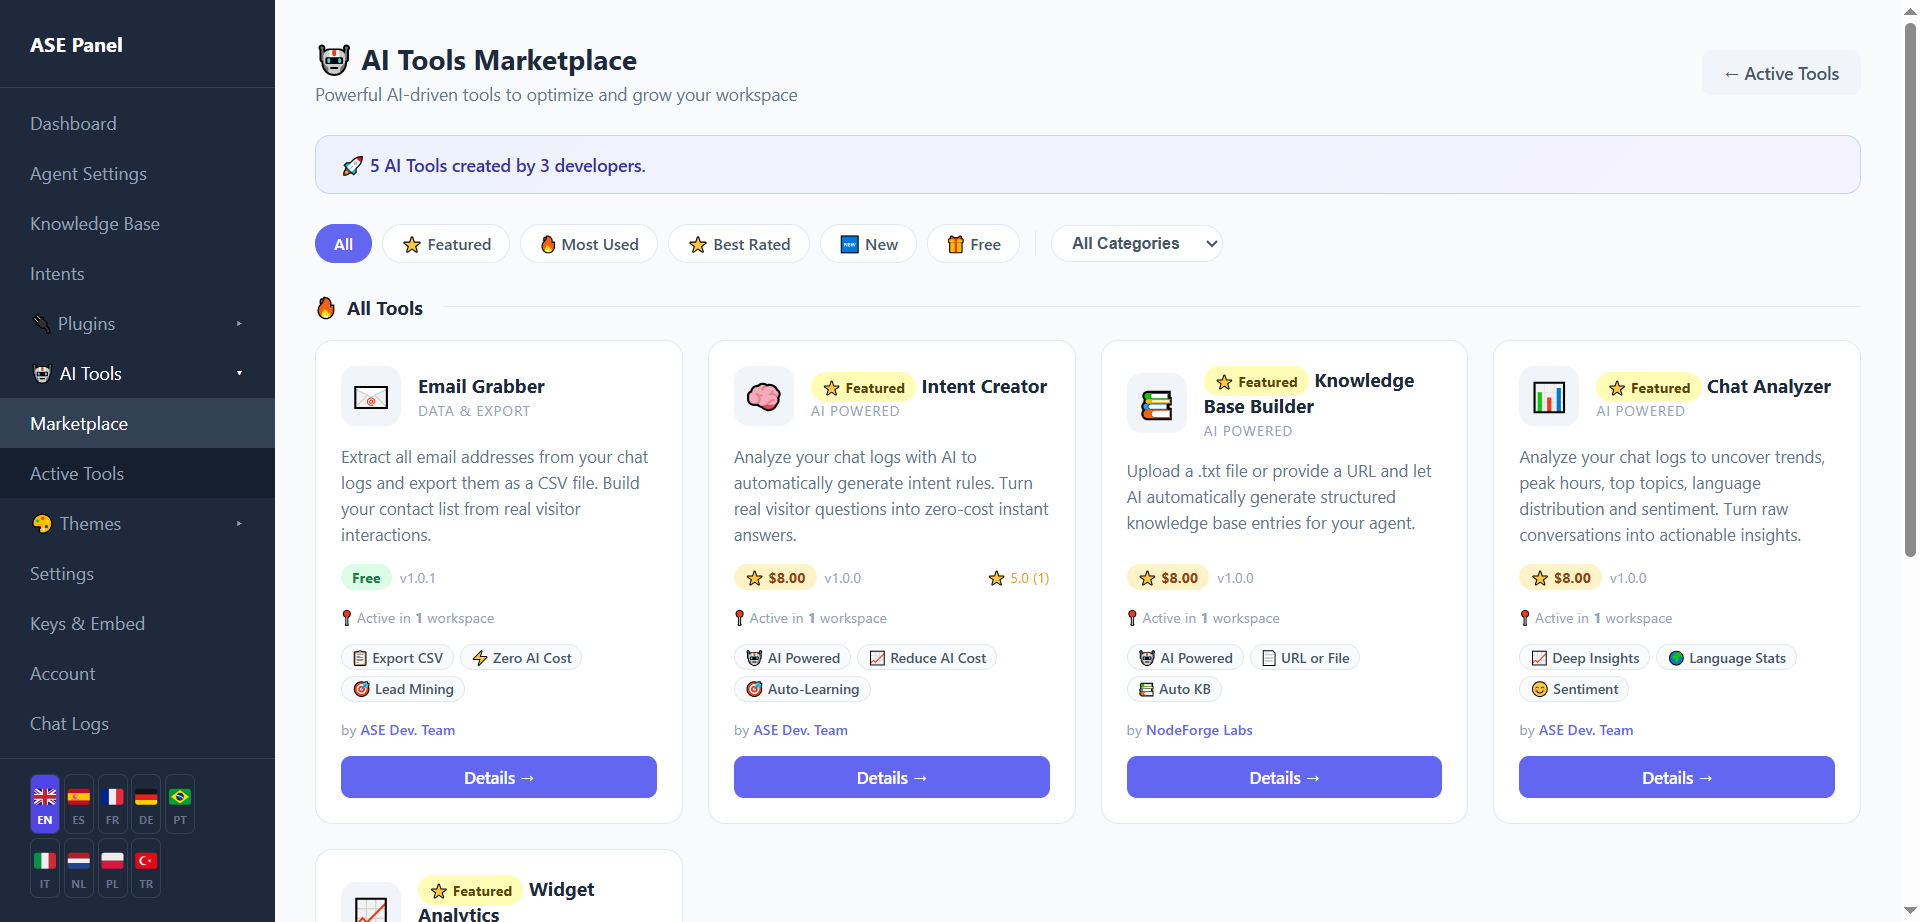Screen dimensions: 1920x922
Task: Click the Chat Analyzer bar chart icon
Action: click(1549, 397)
